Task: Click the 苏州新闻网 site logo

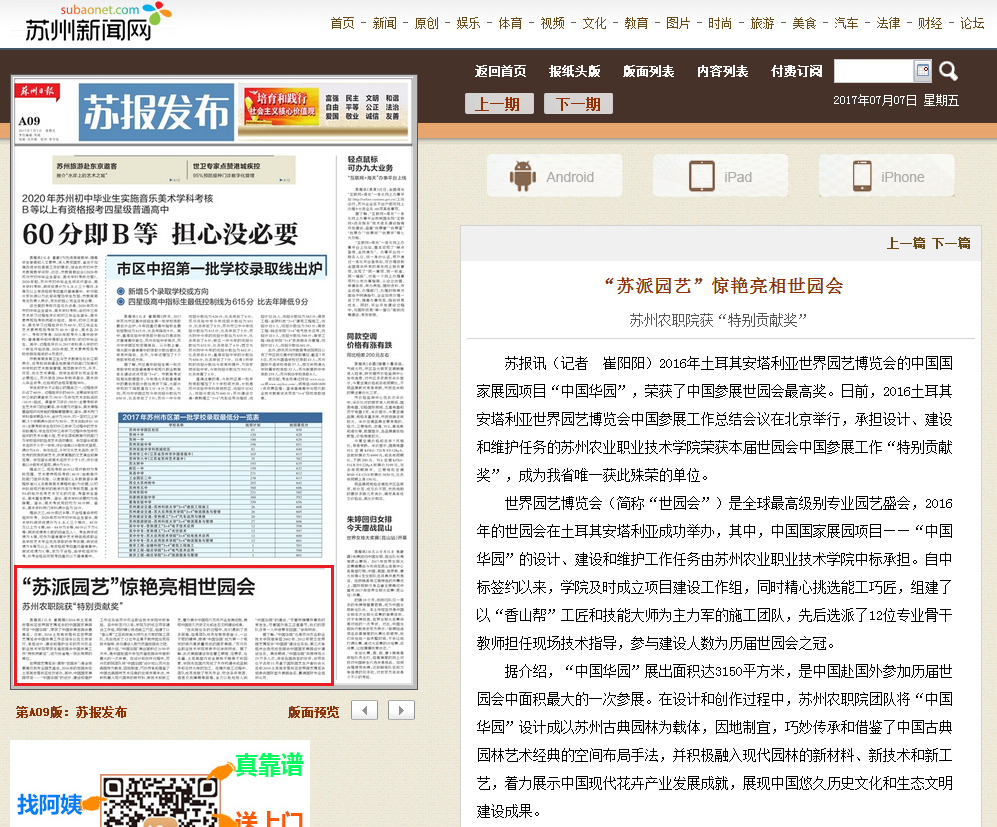Action: tap(97, 22)
